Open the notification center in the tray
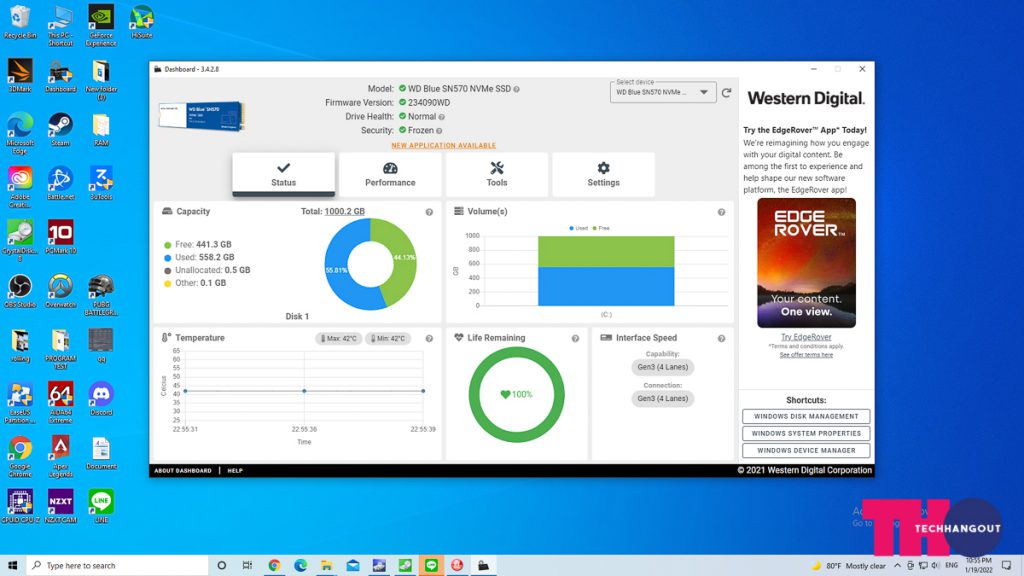 point(1007,565)
